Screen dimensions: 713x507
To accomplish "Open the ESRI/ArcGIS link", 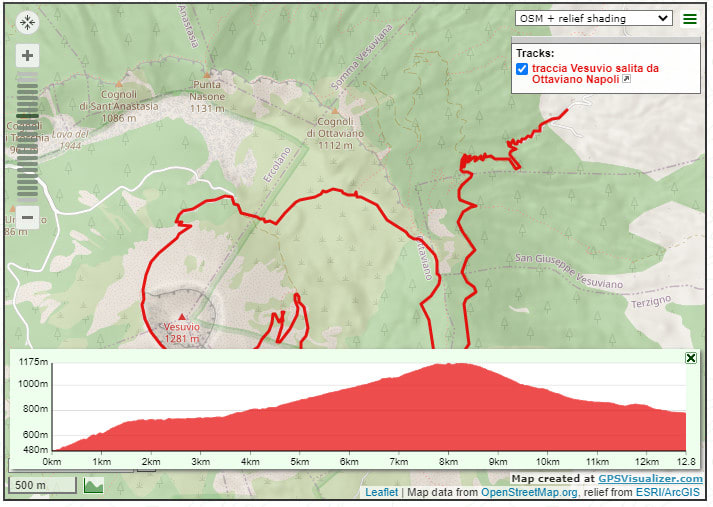I will pyautogui.click(x=668, y=492).
